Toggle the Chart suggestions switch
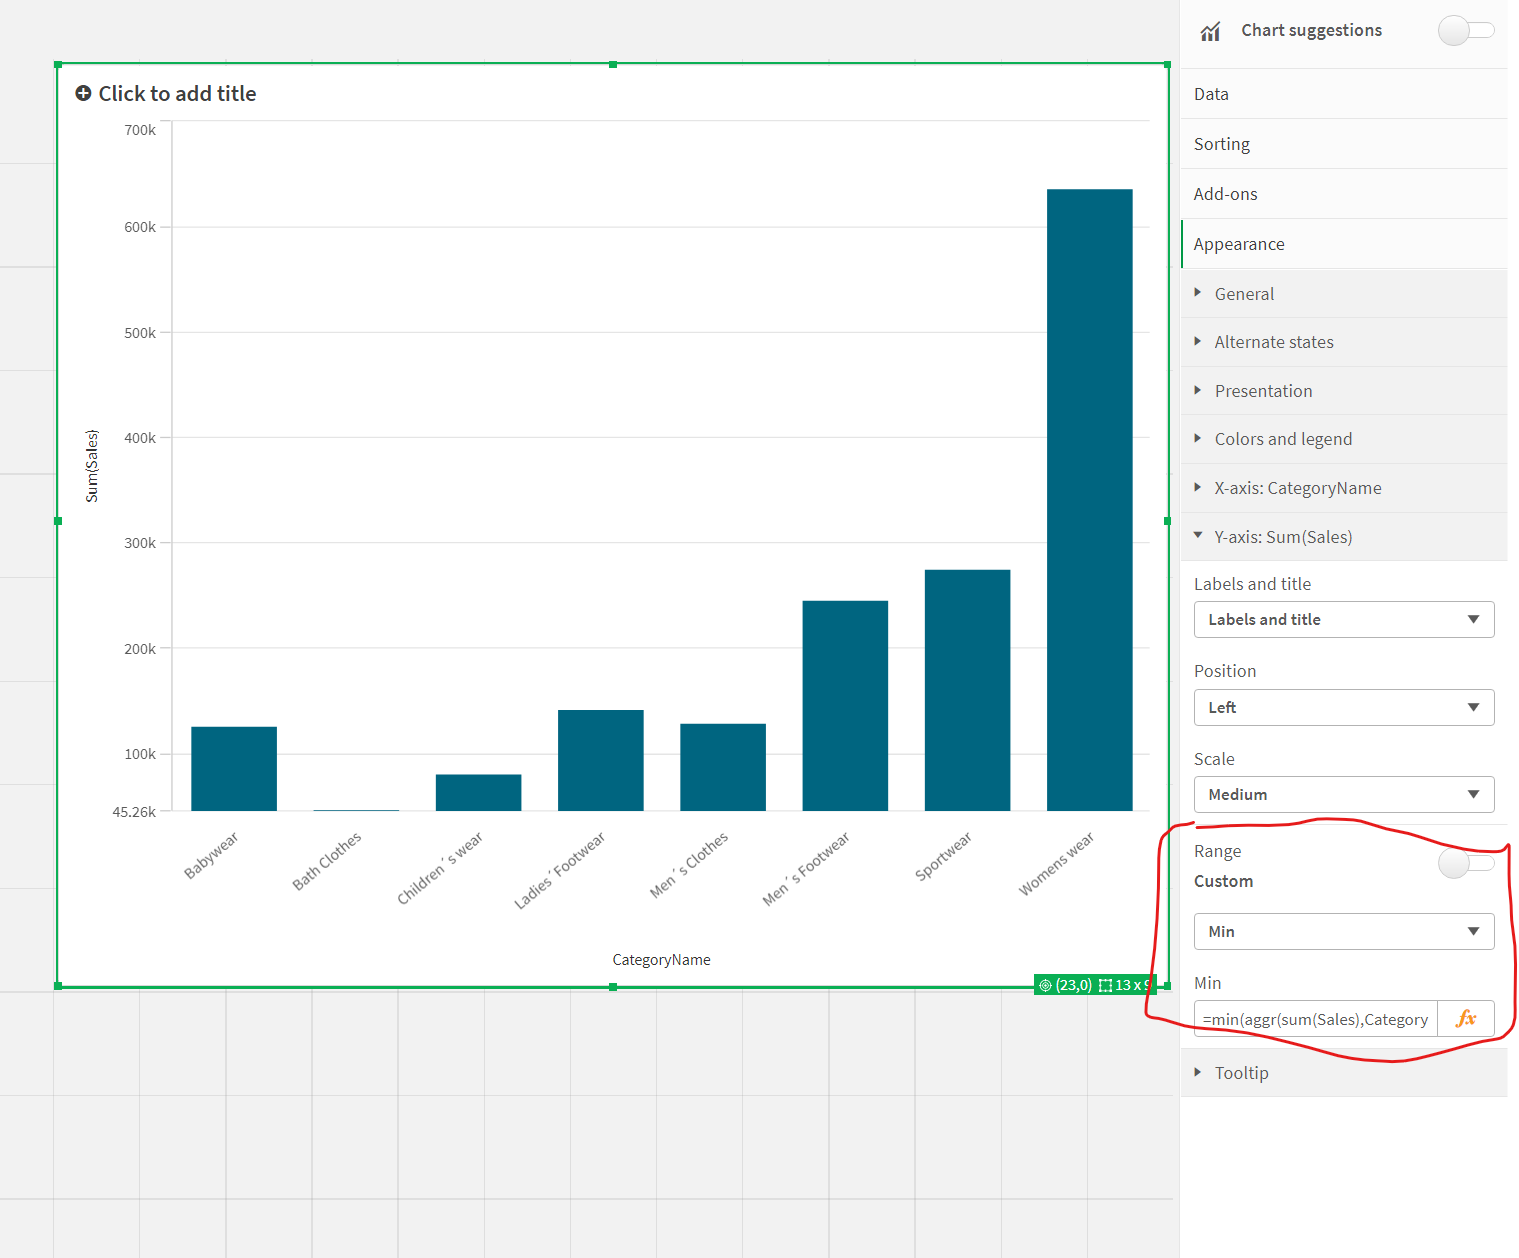 (1465, 30)
